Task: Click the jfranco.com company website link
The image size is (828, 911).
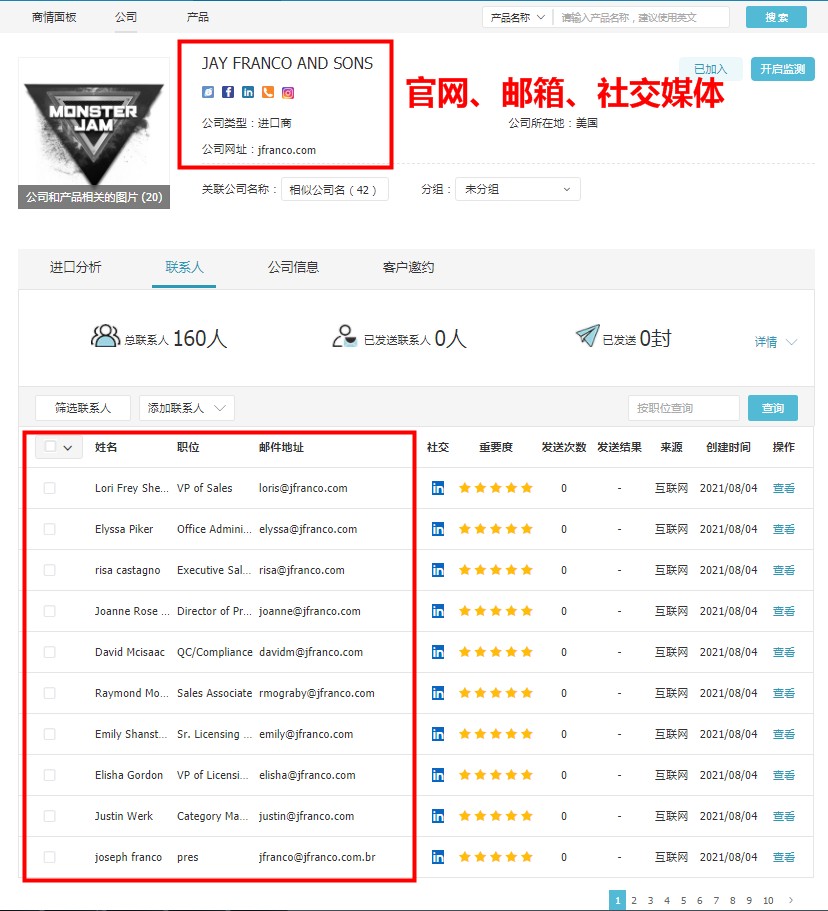Action: point(287,150)
